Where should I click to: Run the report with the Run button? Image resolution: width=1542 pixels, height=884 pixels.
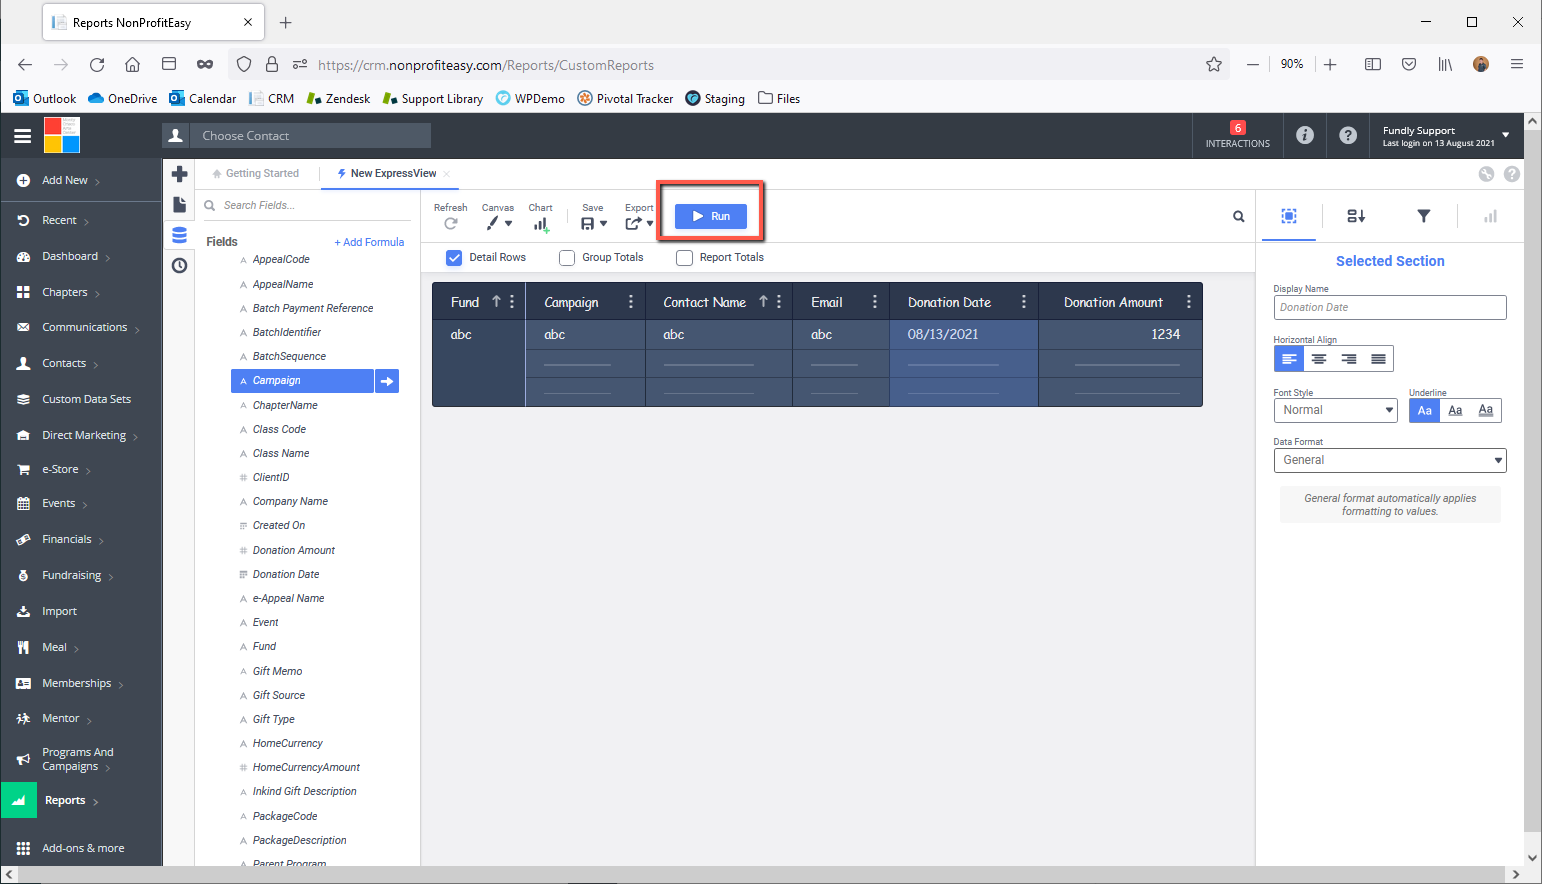(x=711, y=216)
